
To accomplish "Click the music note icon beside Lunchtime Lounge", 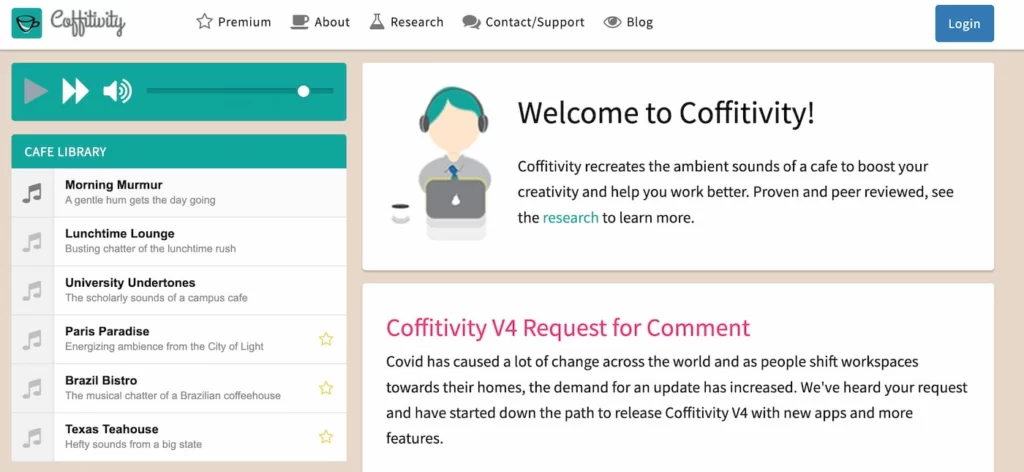I will tap(32, 242).
